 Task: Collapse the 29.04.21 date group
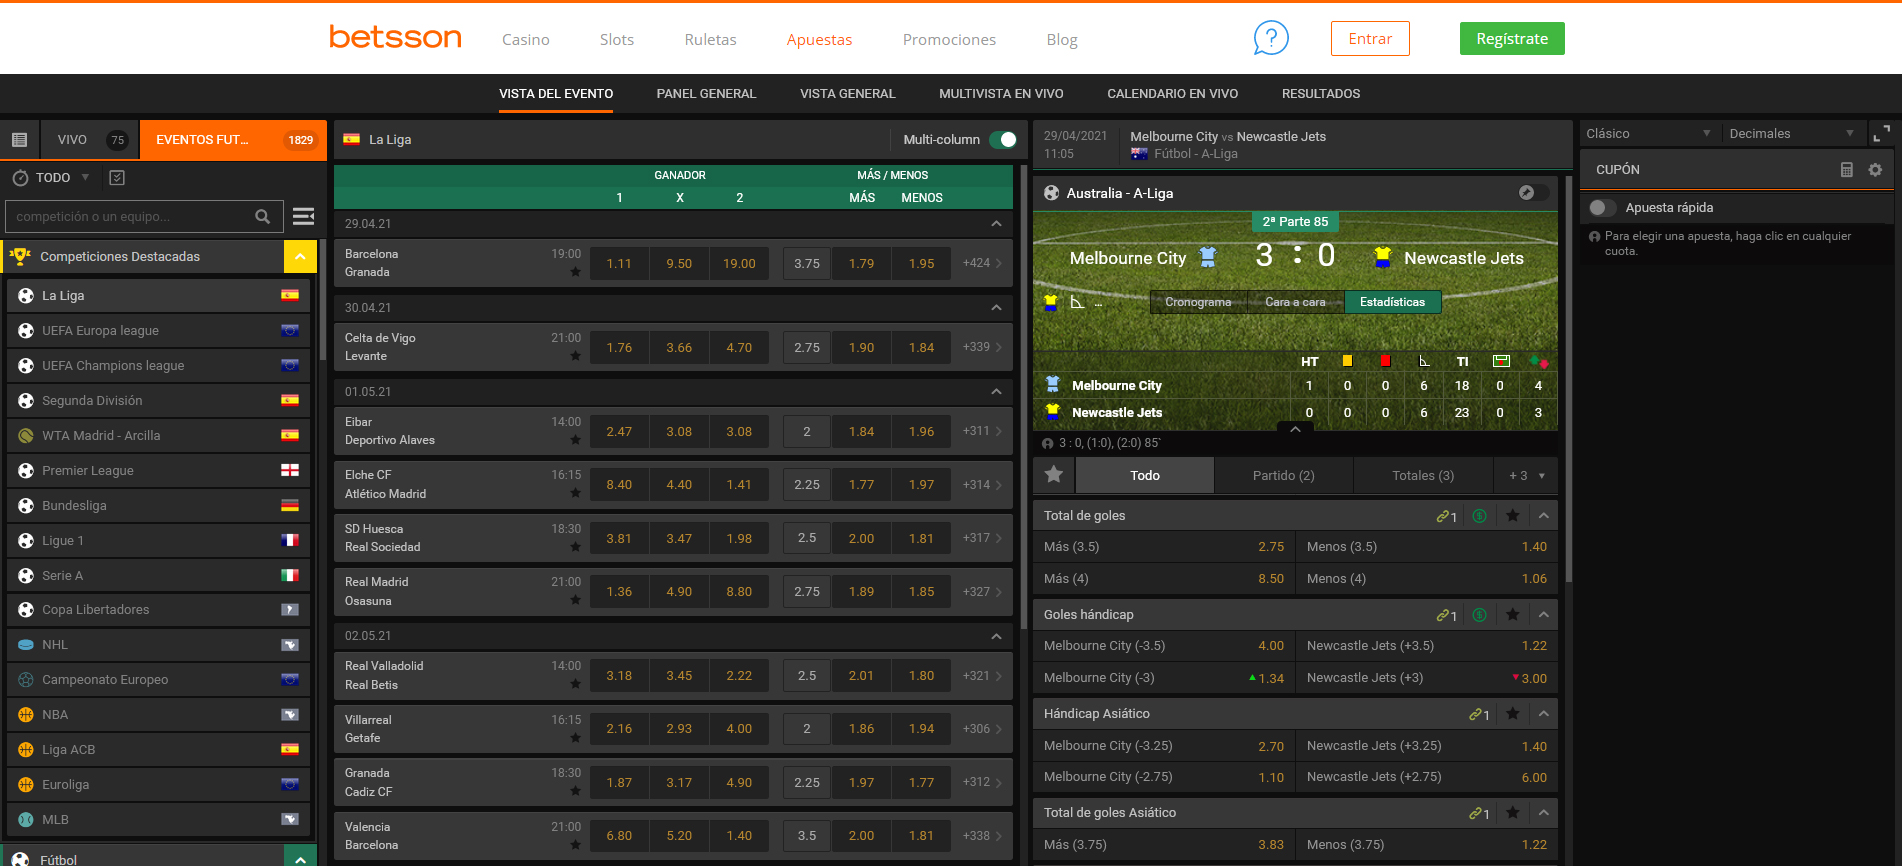[996, 224]
